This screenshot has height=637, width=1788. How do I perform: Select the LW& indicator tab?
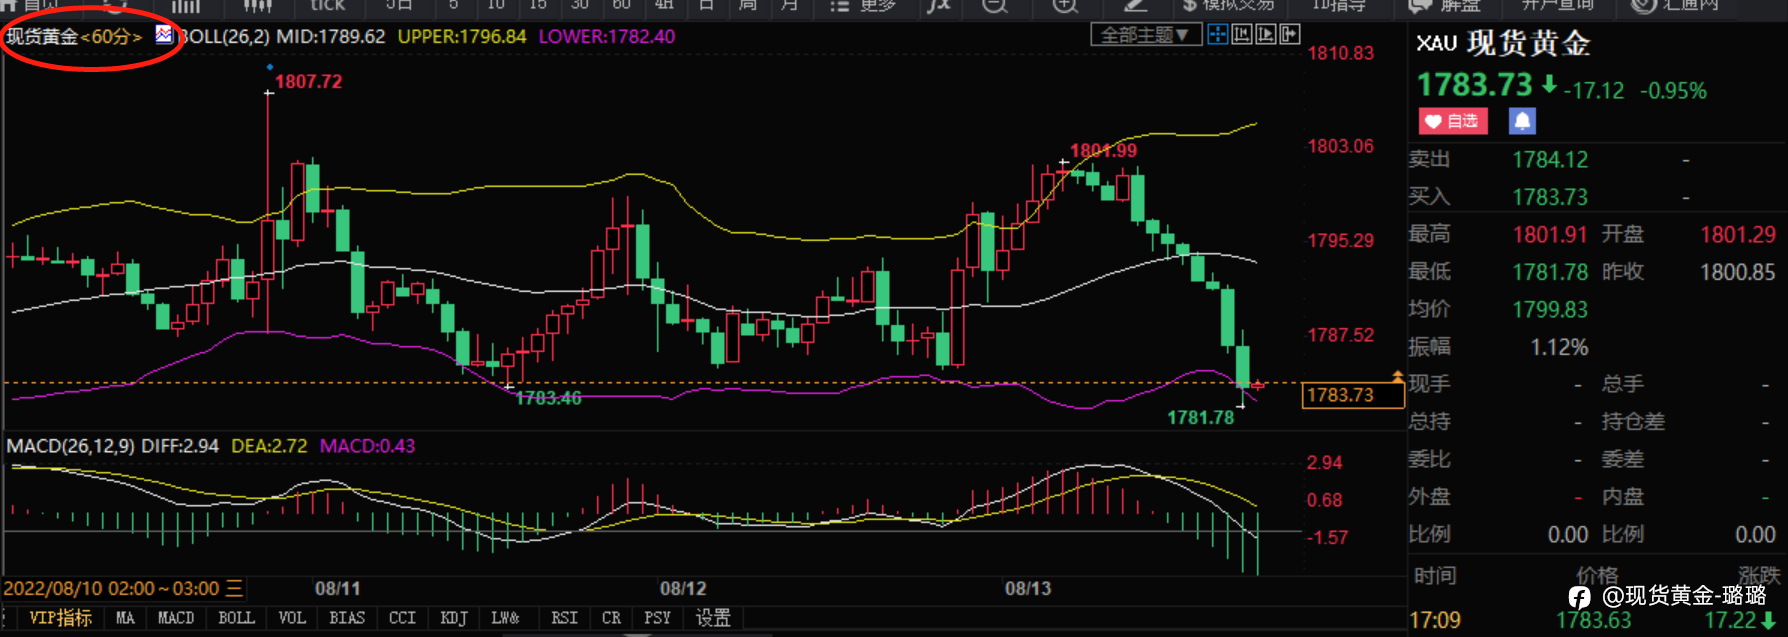(505, 618)
